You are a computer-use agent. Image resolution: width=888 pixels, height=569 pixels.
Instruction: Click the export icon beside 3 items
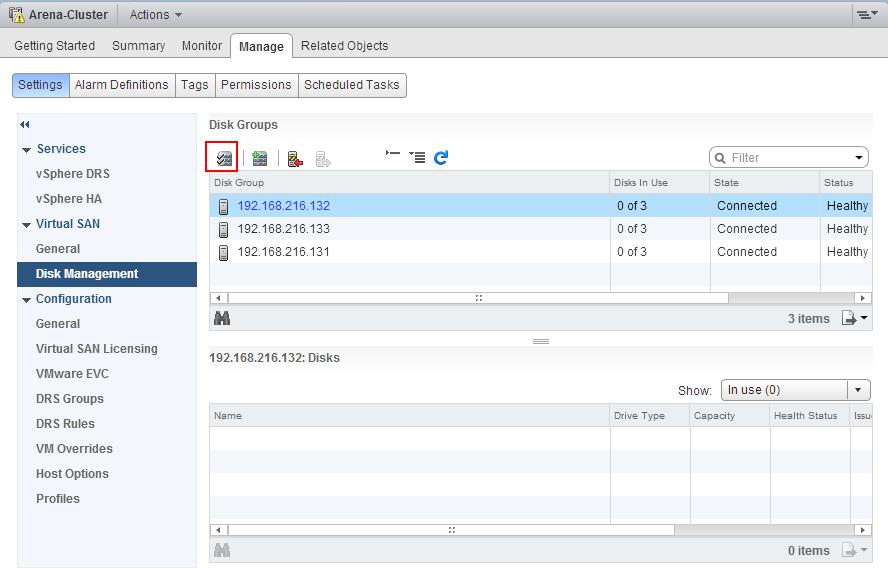(x=849, y=318)
